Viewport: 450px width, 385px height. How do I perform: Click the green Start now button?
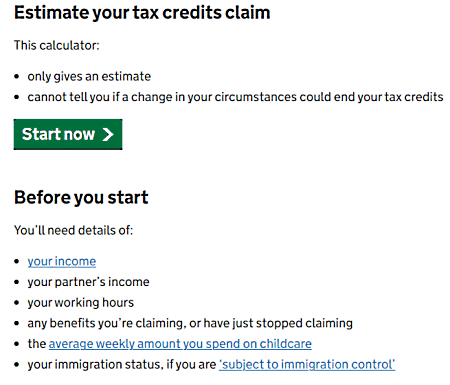pyautogui.click(x=68, y=134)
